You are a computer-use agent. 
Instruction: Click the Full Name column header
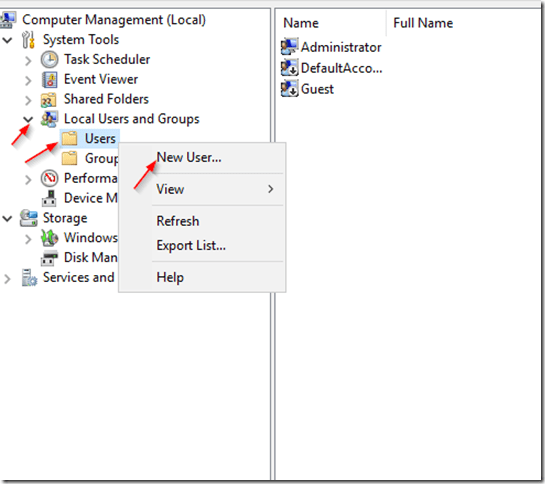pos(423,23)
